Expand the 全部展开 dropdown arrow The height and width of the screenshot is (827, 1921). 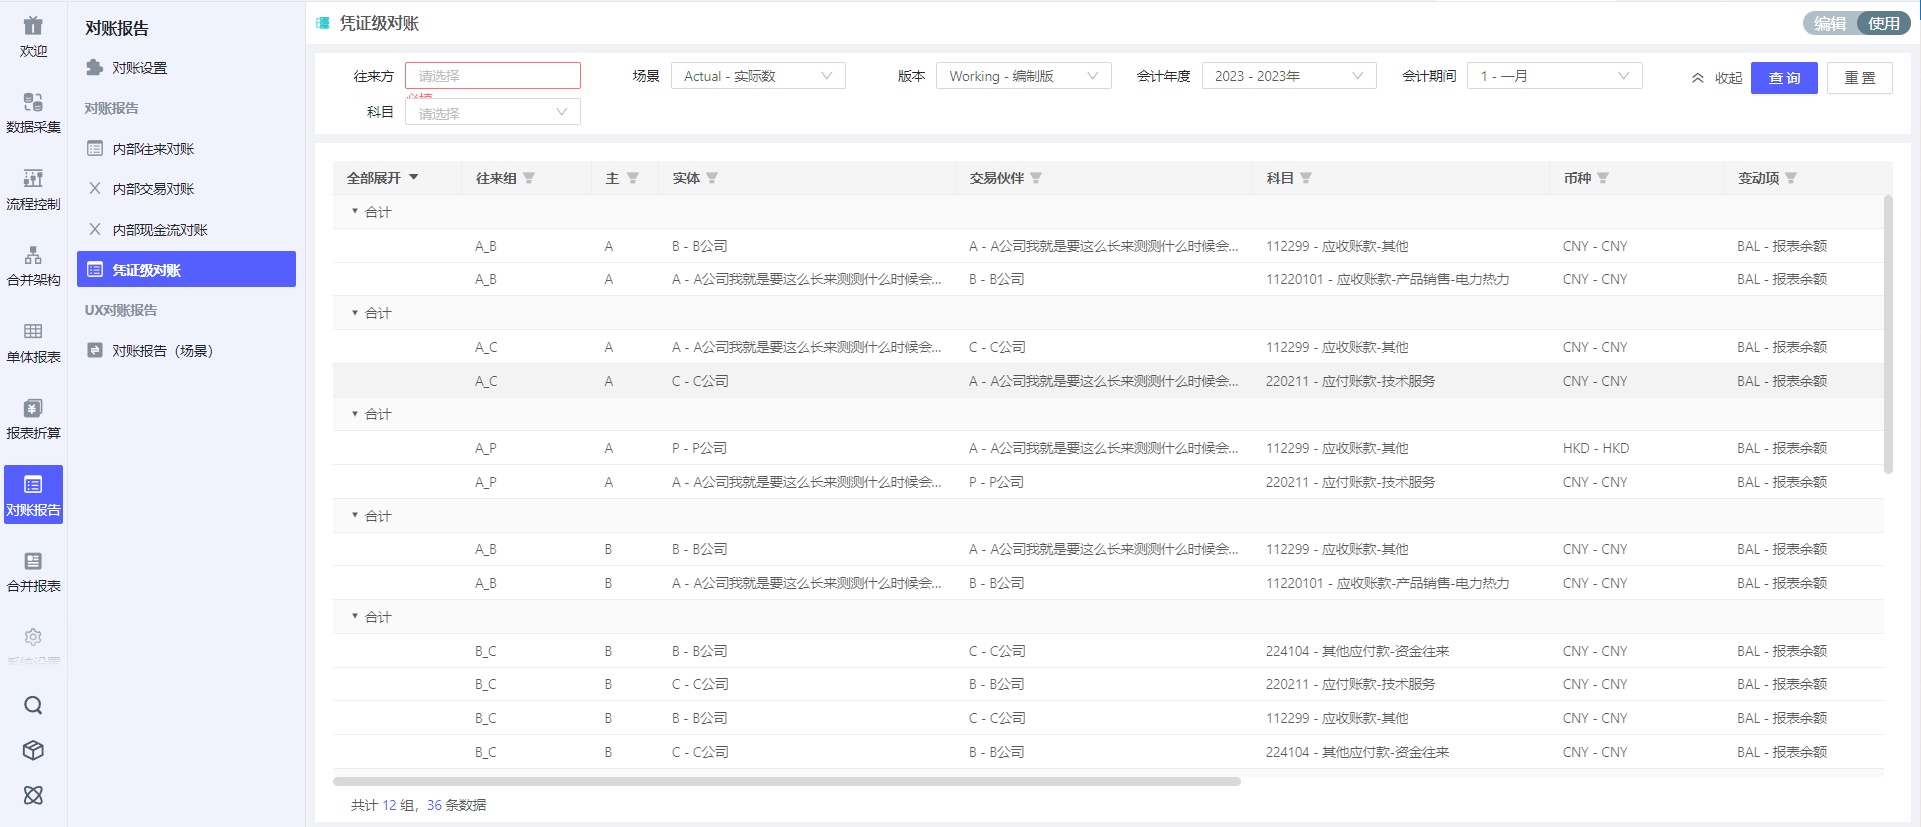pyautogui.click(x=414, y=178)
